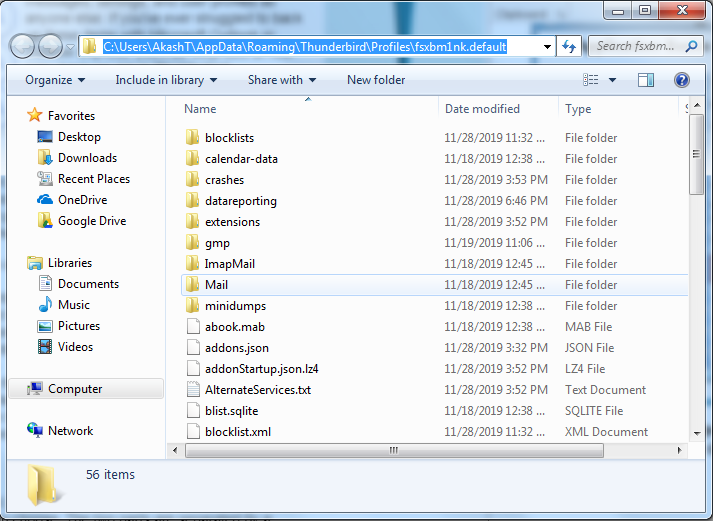Select the addons.json file icon
713x521 pixels.
pyautogui.click(x=193, y=347)
